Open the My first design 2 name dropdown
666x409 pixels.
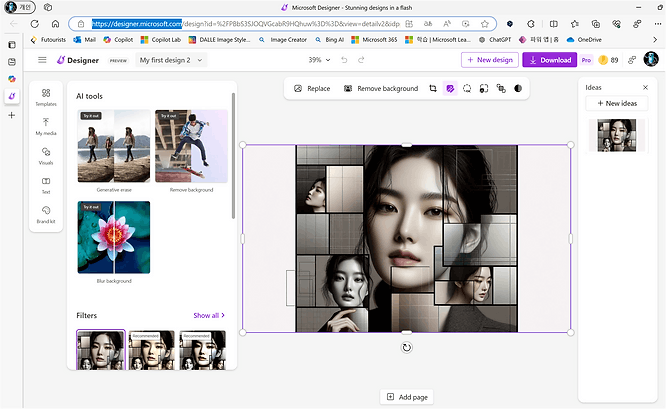(171, 60)
